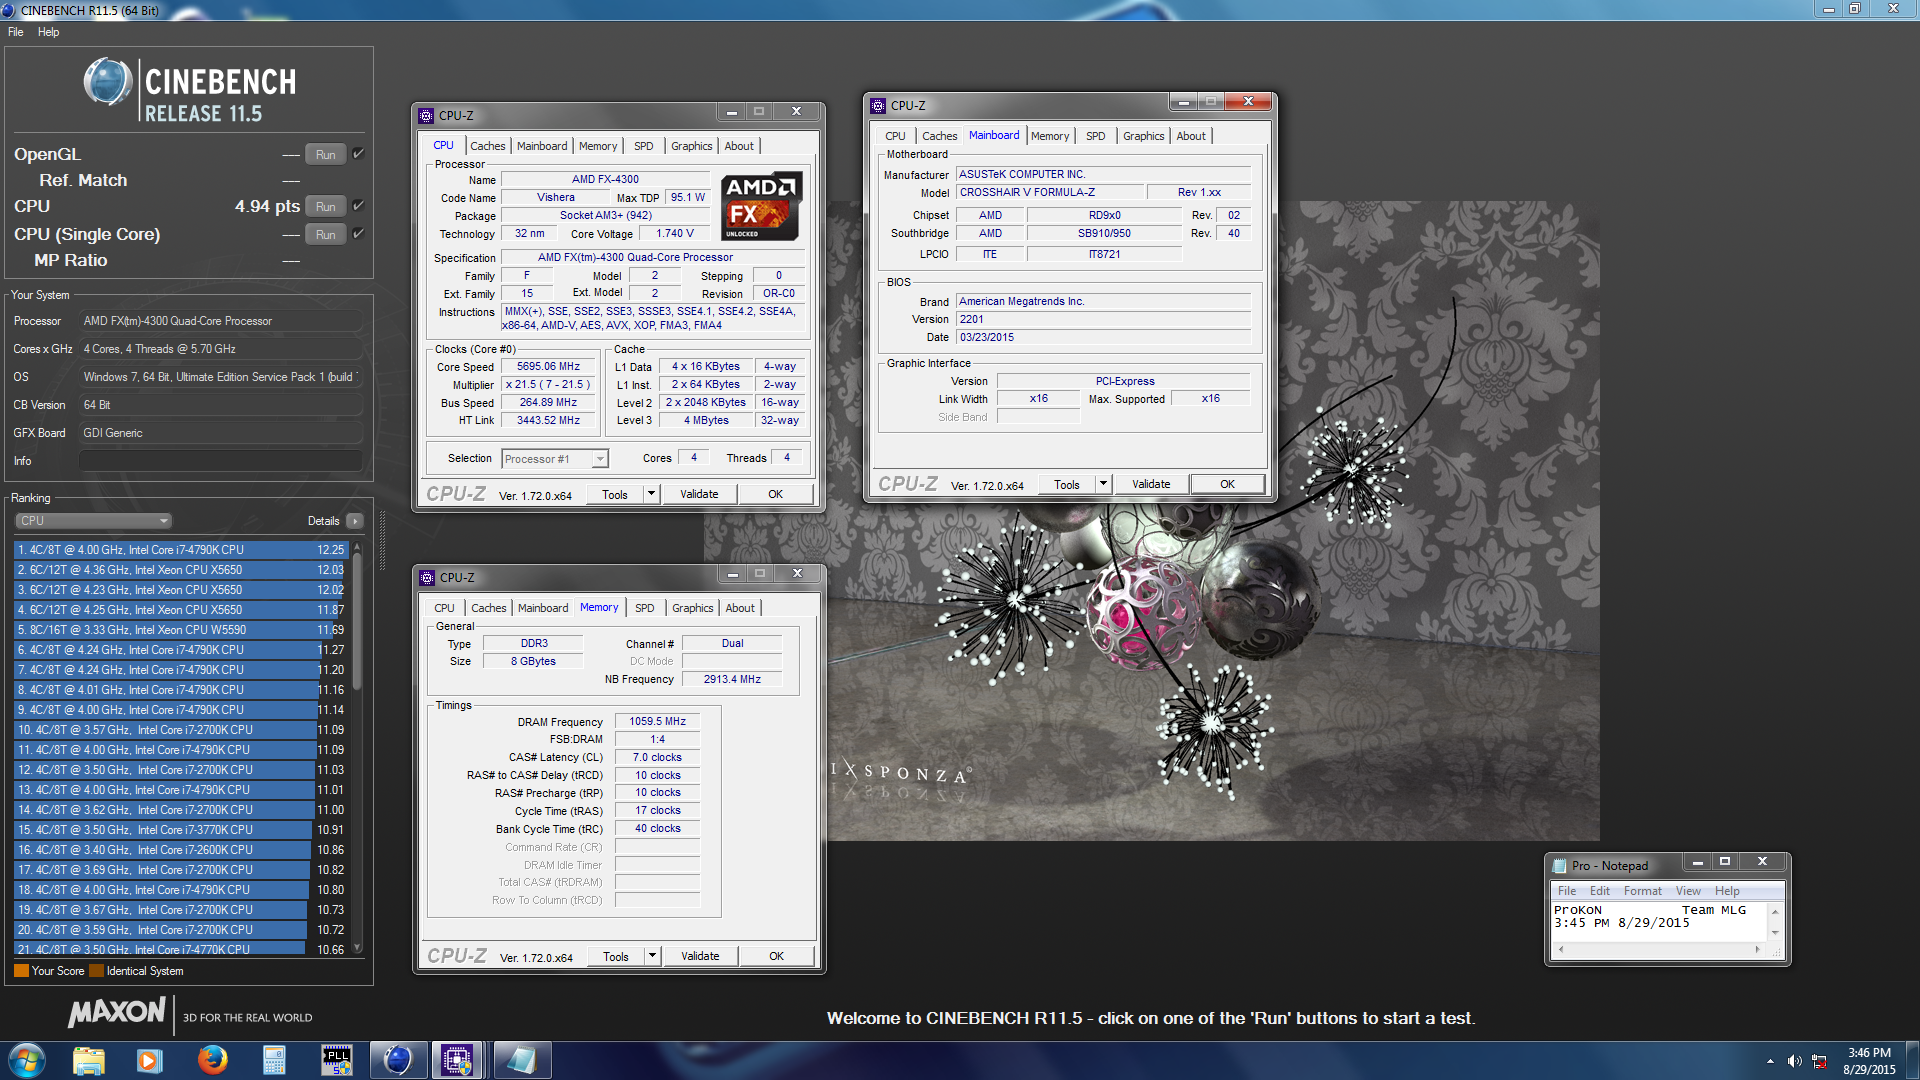Open Notepad View menu
This screenshot has height=1080, width=1920.
[x=1688, y=891]
